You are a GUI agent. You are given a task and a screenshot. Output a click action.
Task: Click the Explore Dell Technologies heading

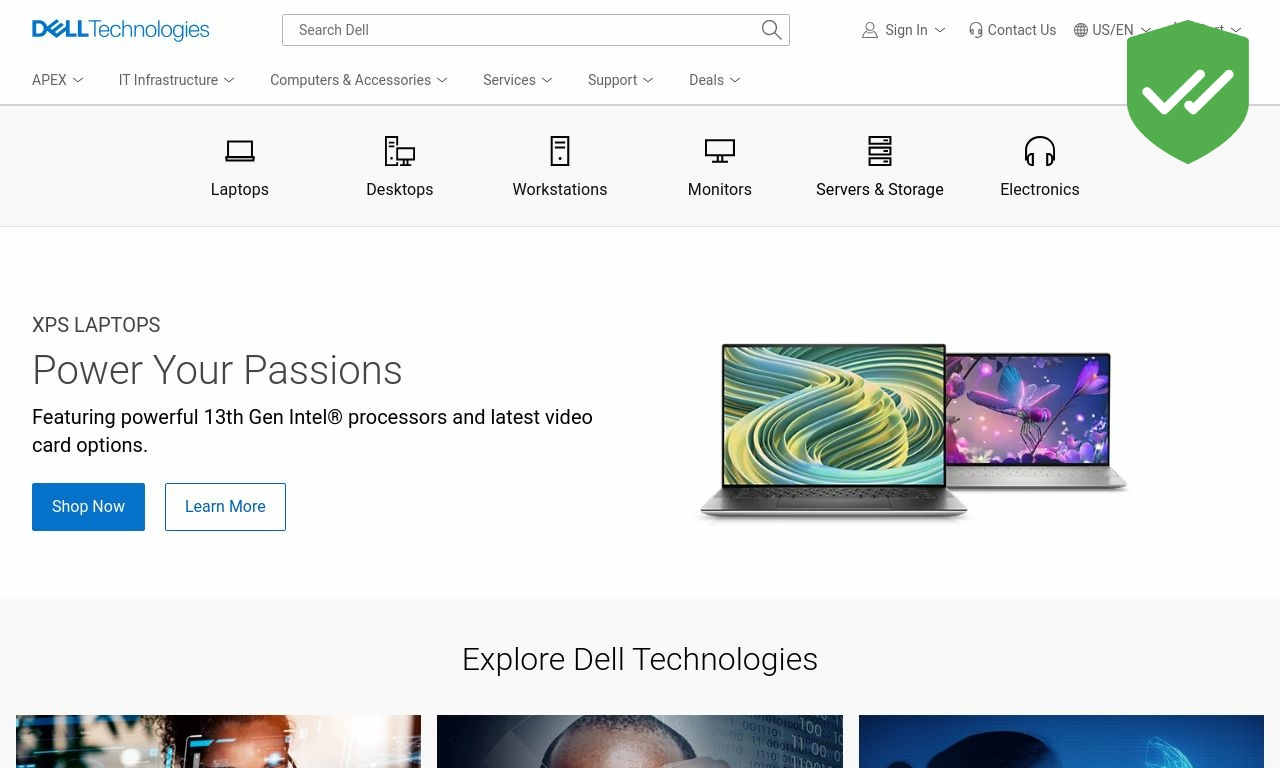click(x=640, y=659)
